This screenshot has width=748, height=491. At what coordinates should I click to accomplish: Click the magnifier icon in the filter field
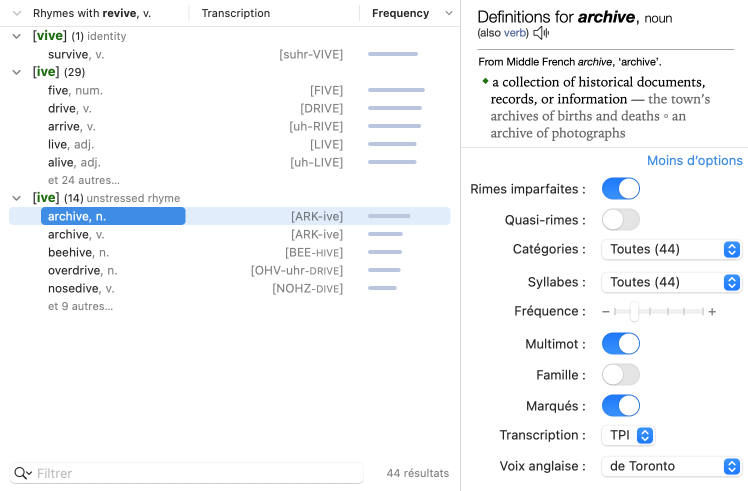point(22,473)
